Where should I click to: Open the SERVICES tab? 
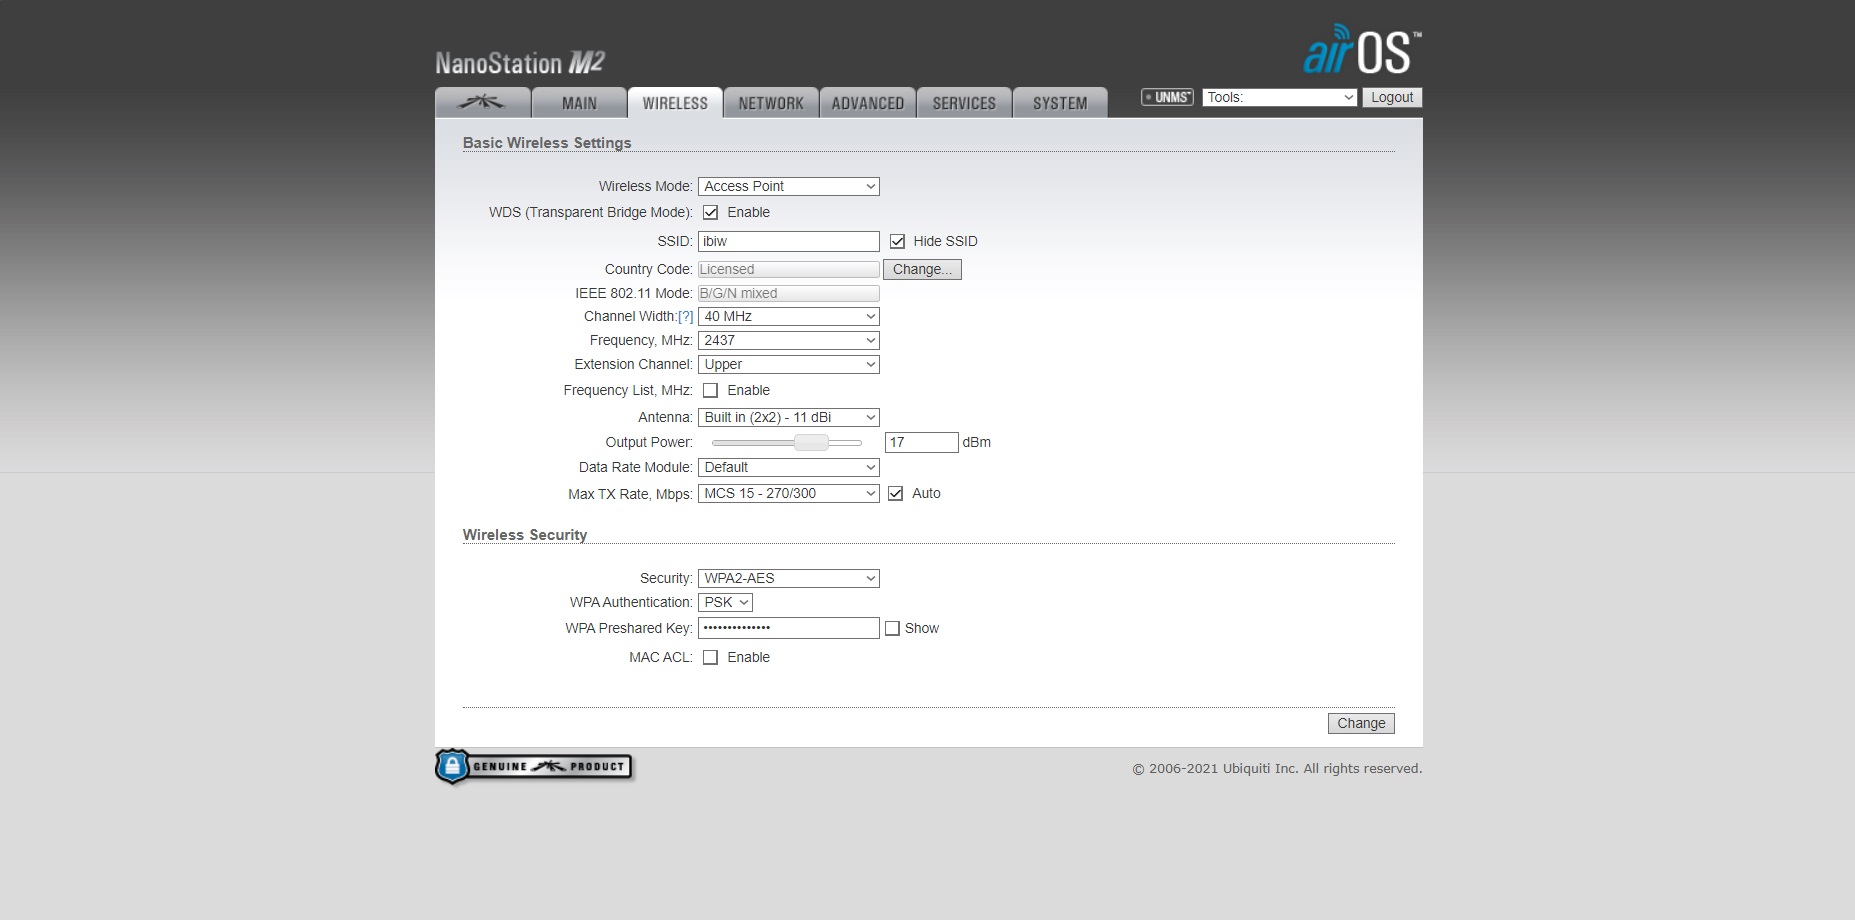pos(964,103)
